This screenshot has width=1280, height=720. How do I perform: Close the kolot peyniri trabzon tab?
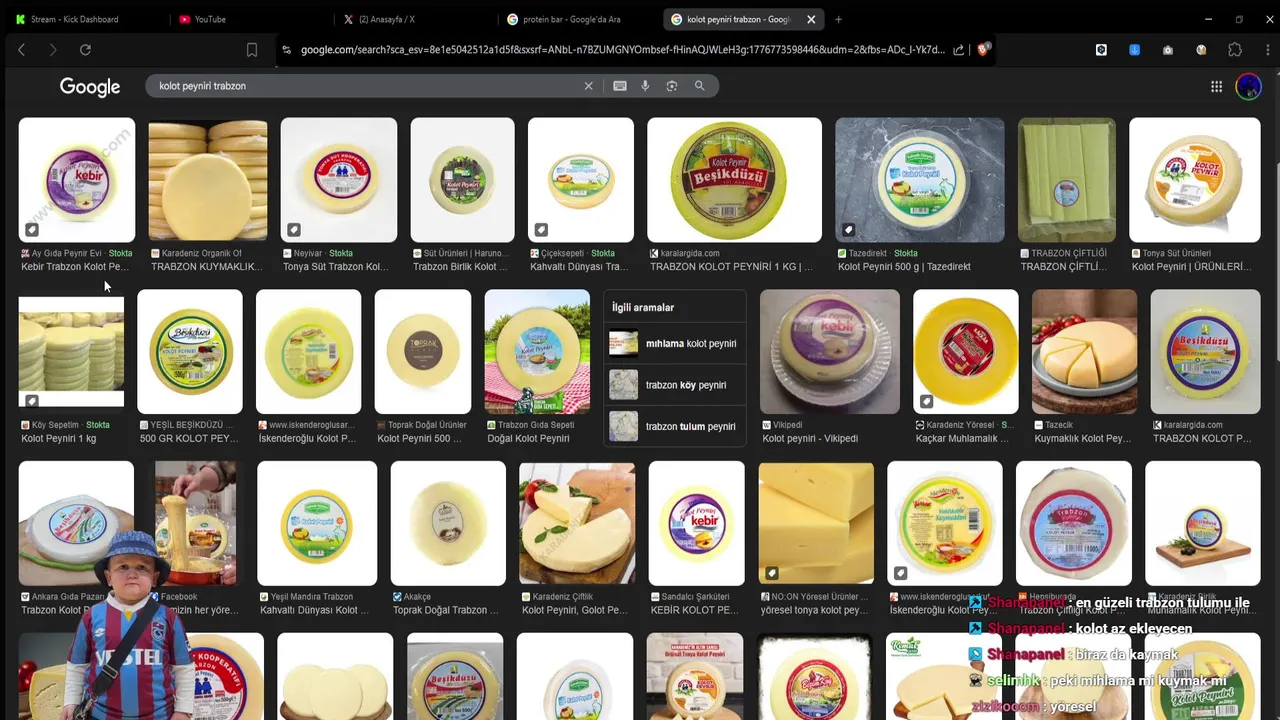point(811,19)
